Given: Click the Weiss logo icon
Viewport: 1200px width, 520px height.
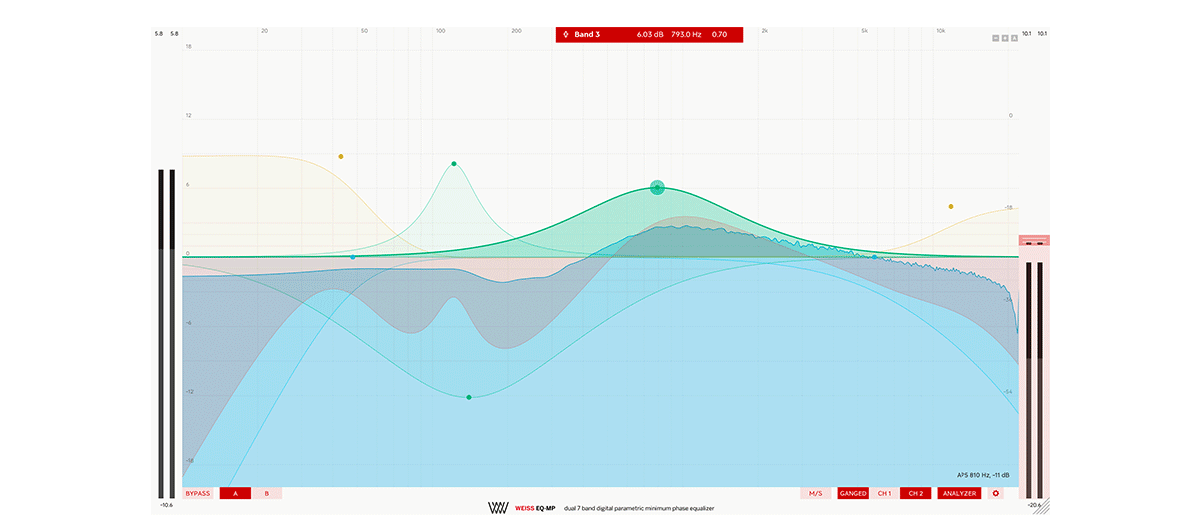Looking at the screenshot, I should (x=498, y=508).
